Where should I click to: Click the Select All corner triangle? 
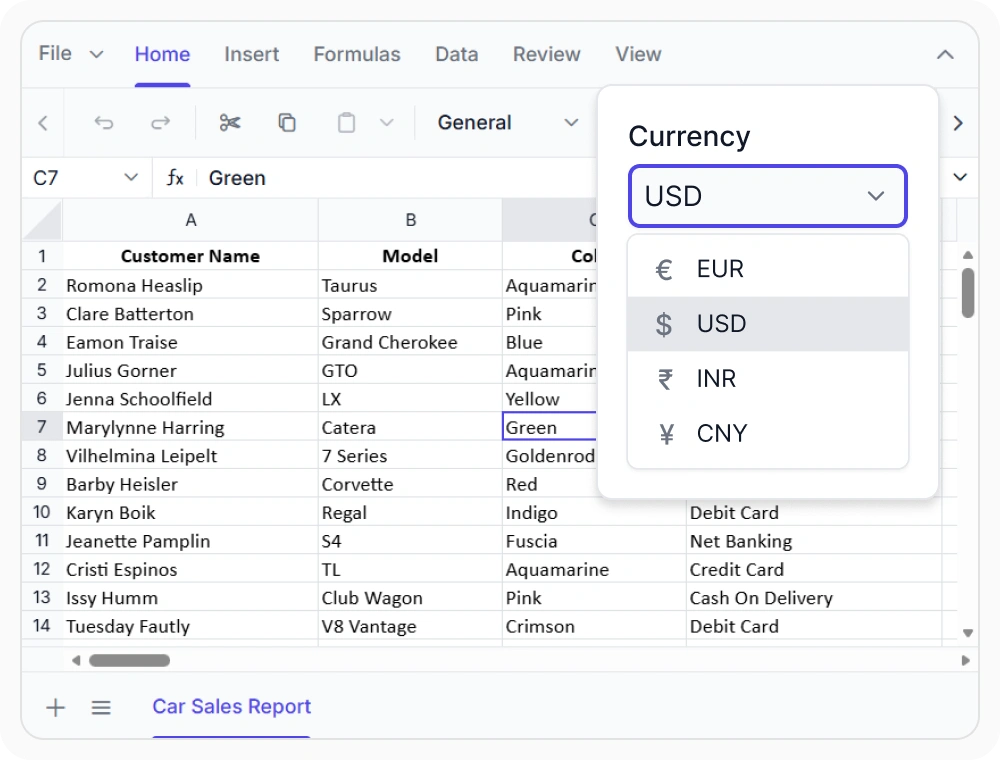point(42,220)
